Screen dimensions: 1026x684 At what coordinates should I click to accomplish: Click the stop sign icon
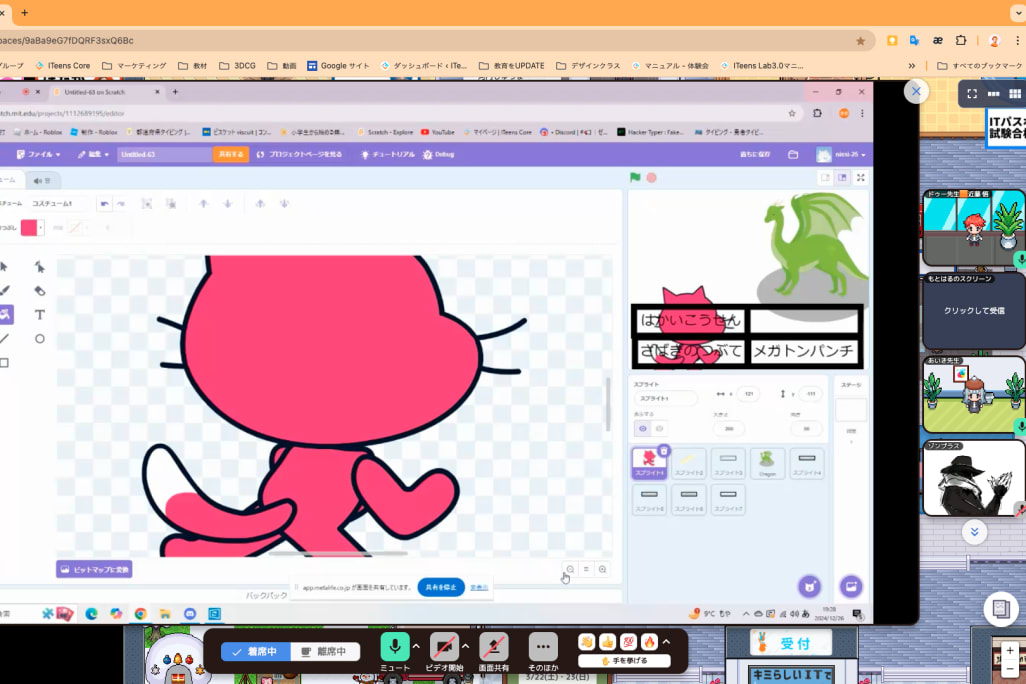point(649,176)
